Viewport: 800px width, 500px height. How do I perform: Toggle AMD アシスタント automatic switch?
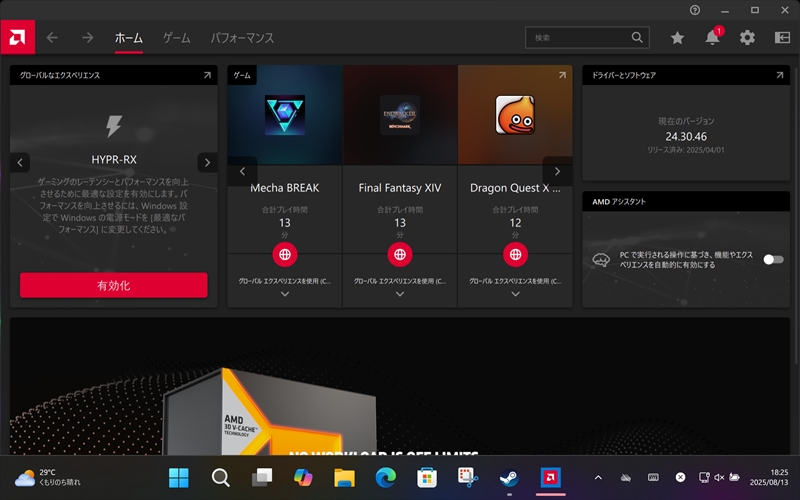click(773, 260)
